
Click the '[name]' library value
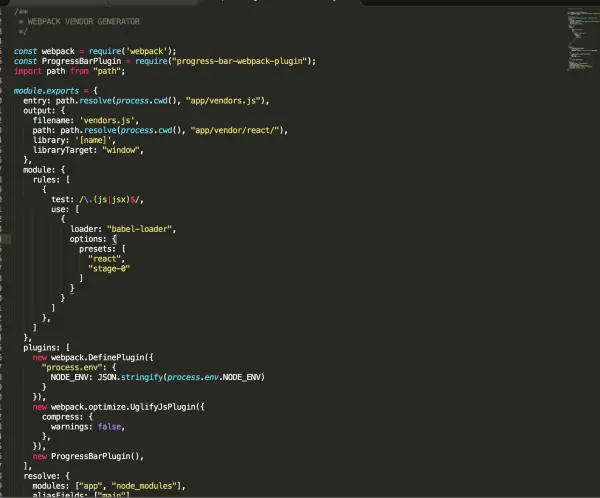[93, 140]
